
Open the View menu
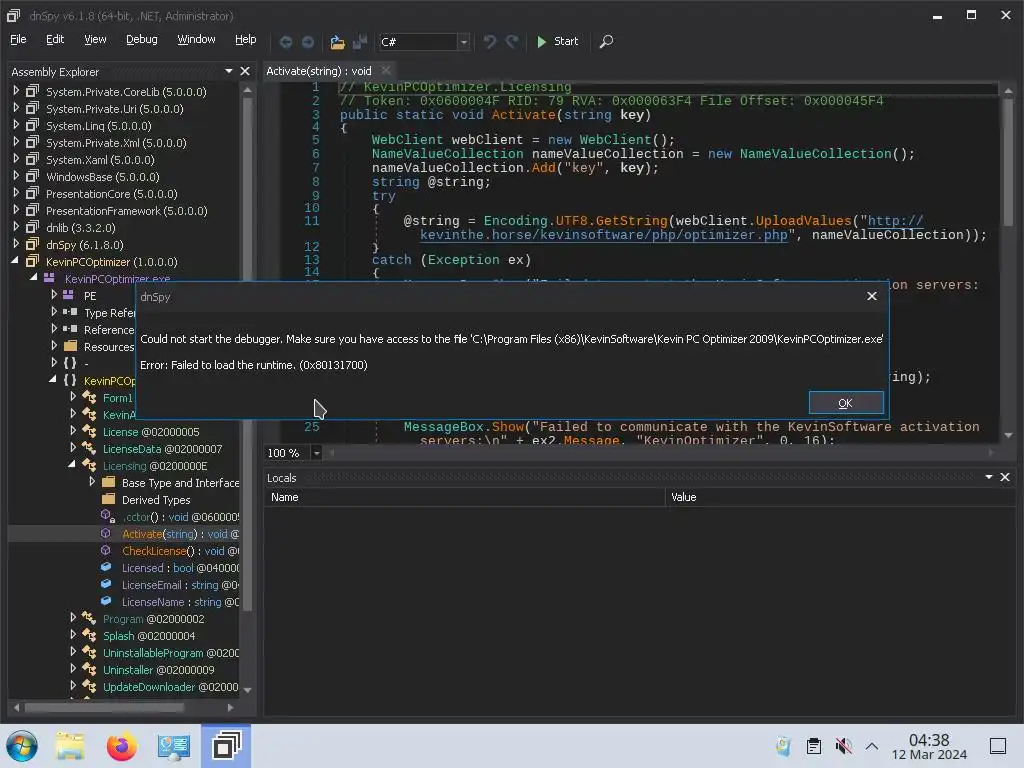coord(95,39)
